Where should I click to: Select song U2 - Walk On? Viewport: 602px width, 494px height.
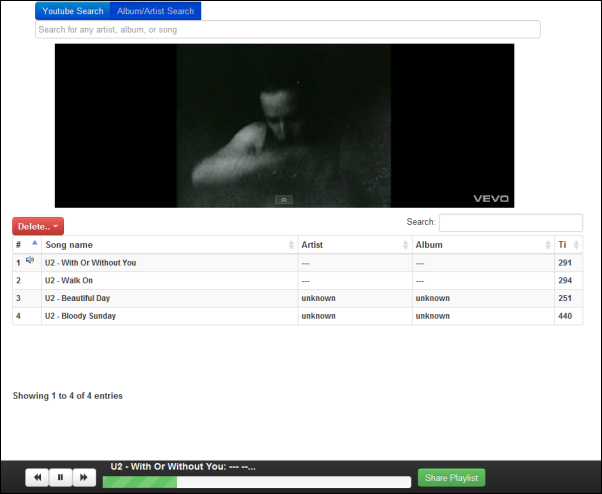pyautogui.click(x=69, y=281)
